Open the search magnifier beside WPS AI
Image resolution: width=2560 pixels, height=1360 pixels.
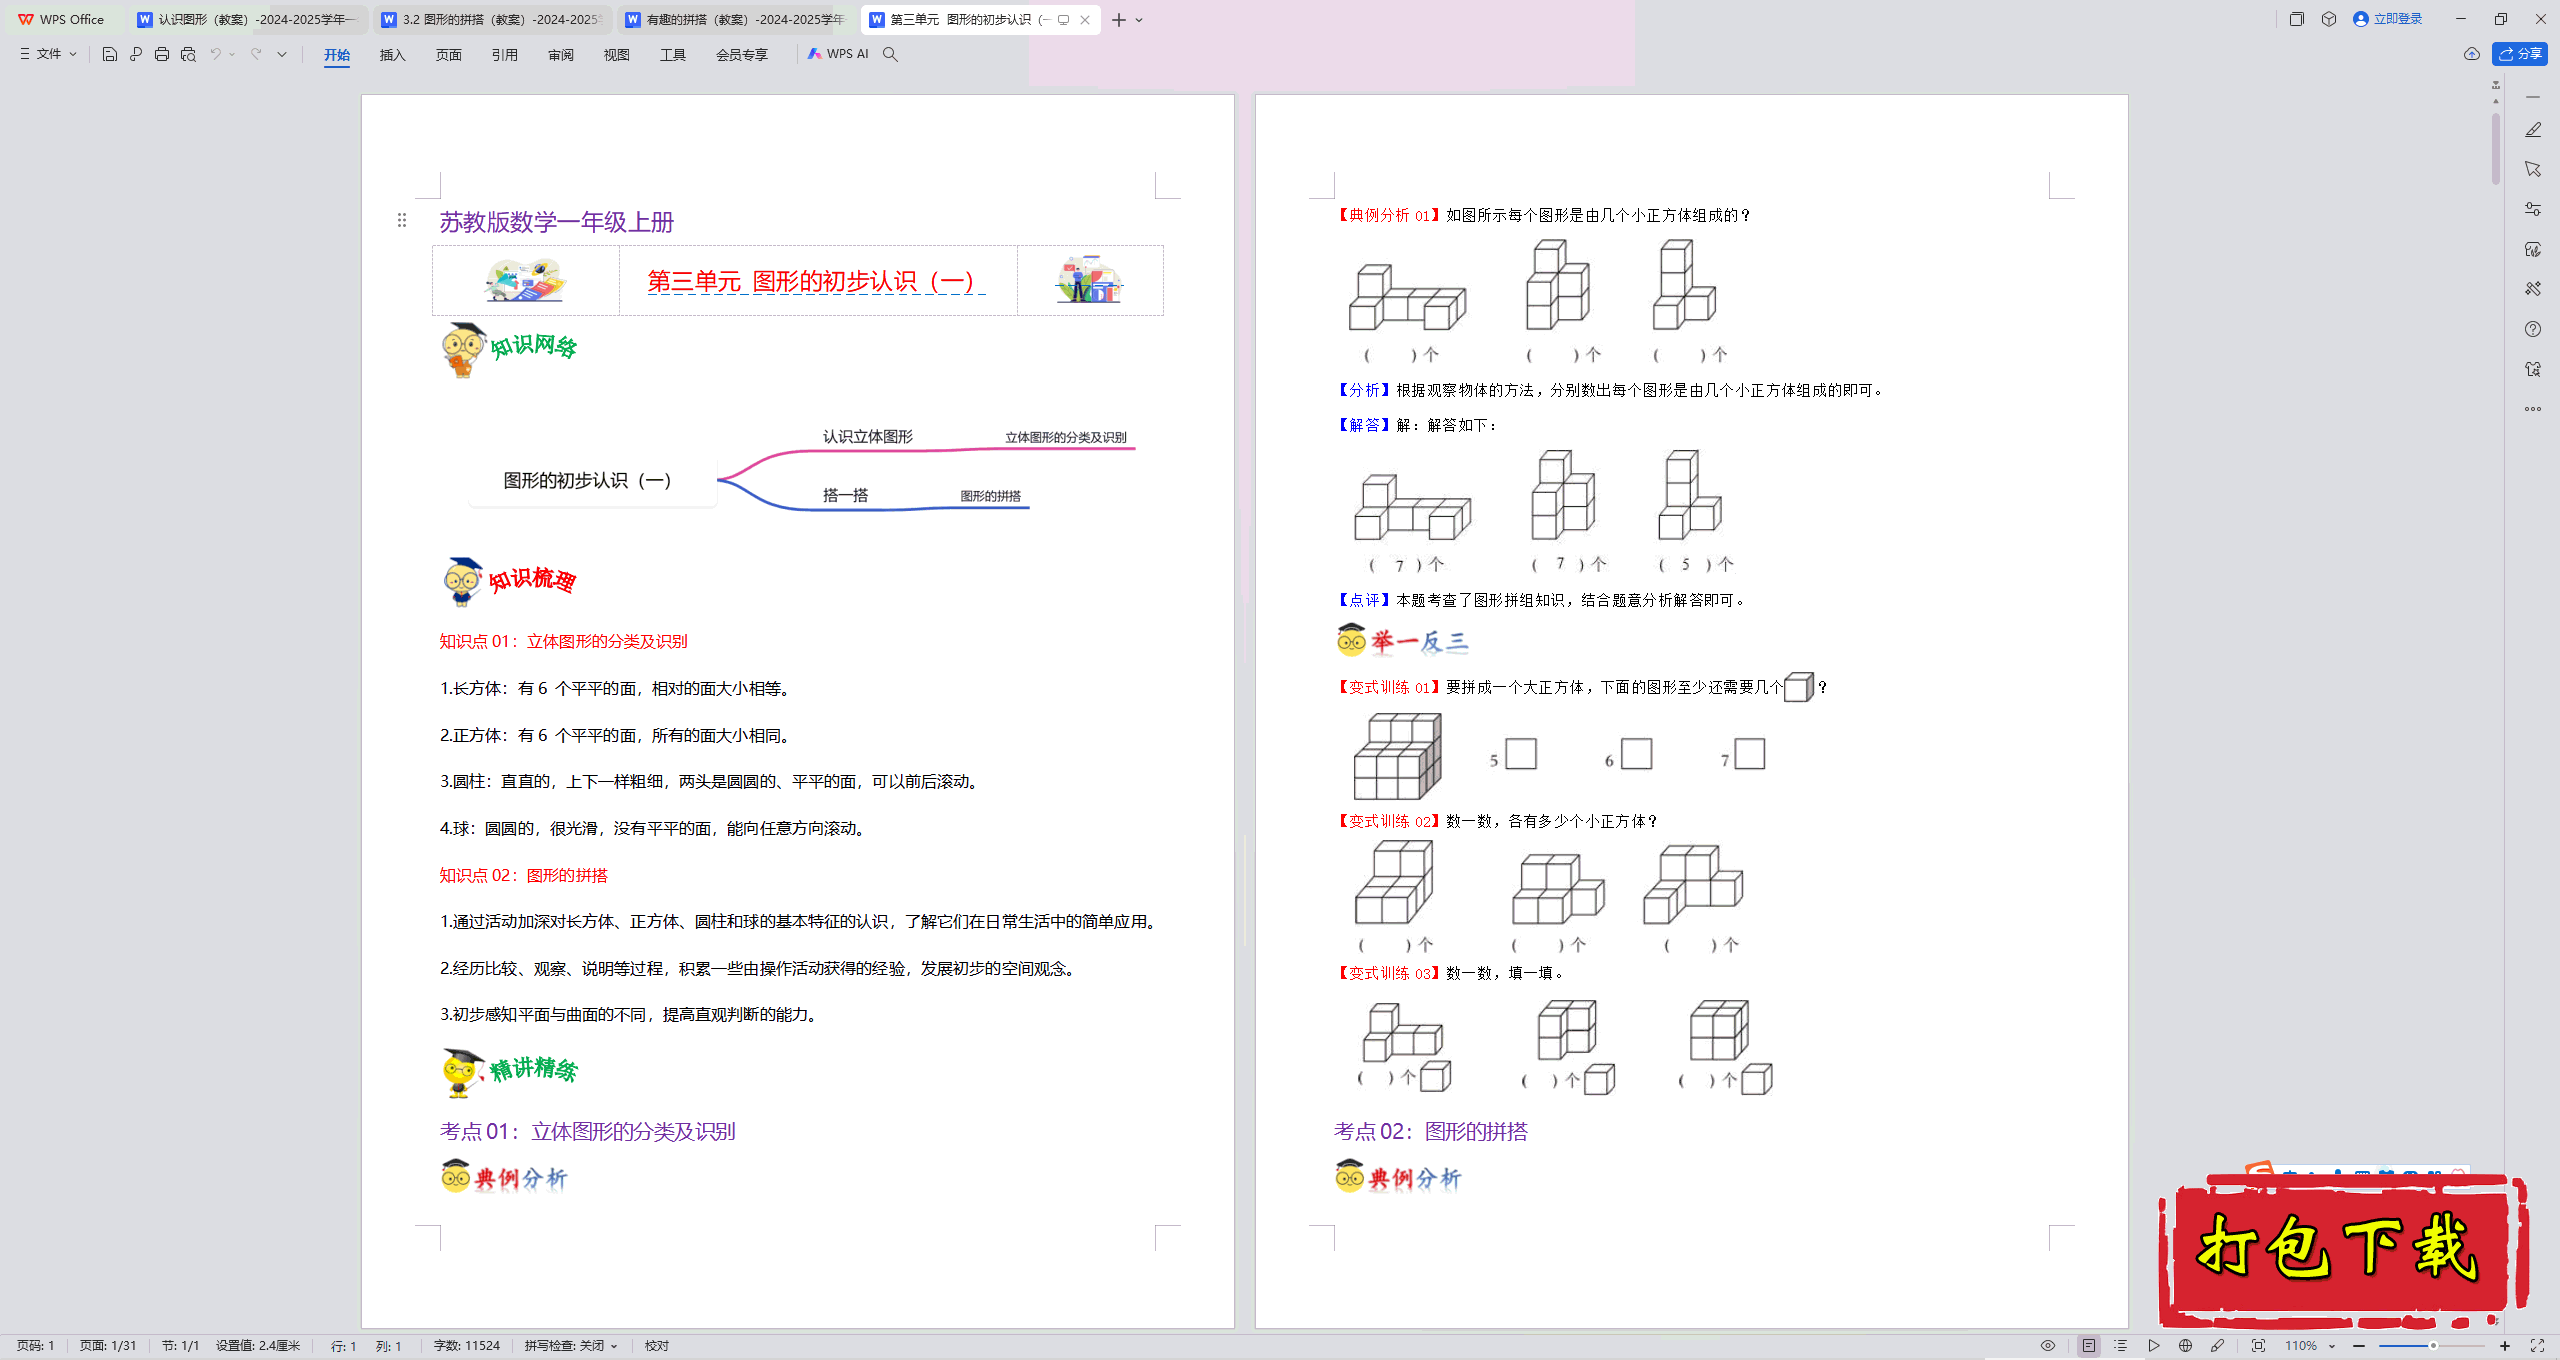tap(890, 54)
